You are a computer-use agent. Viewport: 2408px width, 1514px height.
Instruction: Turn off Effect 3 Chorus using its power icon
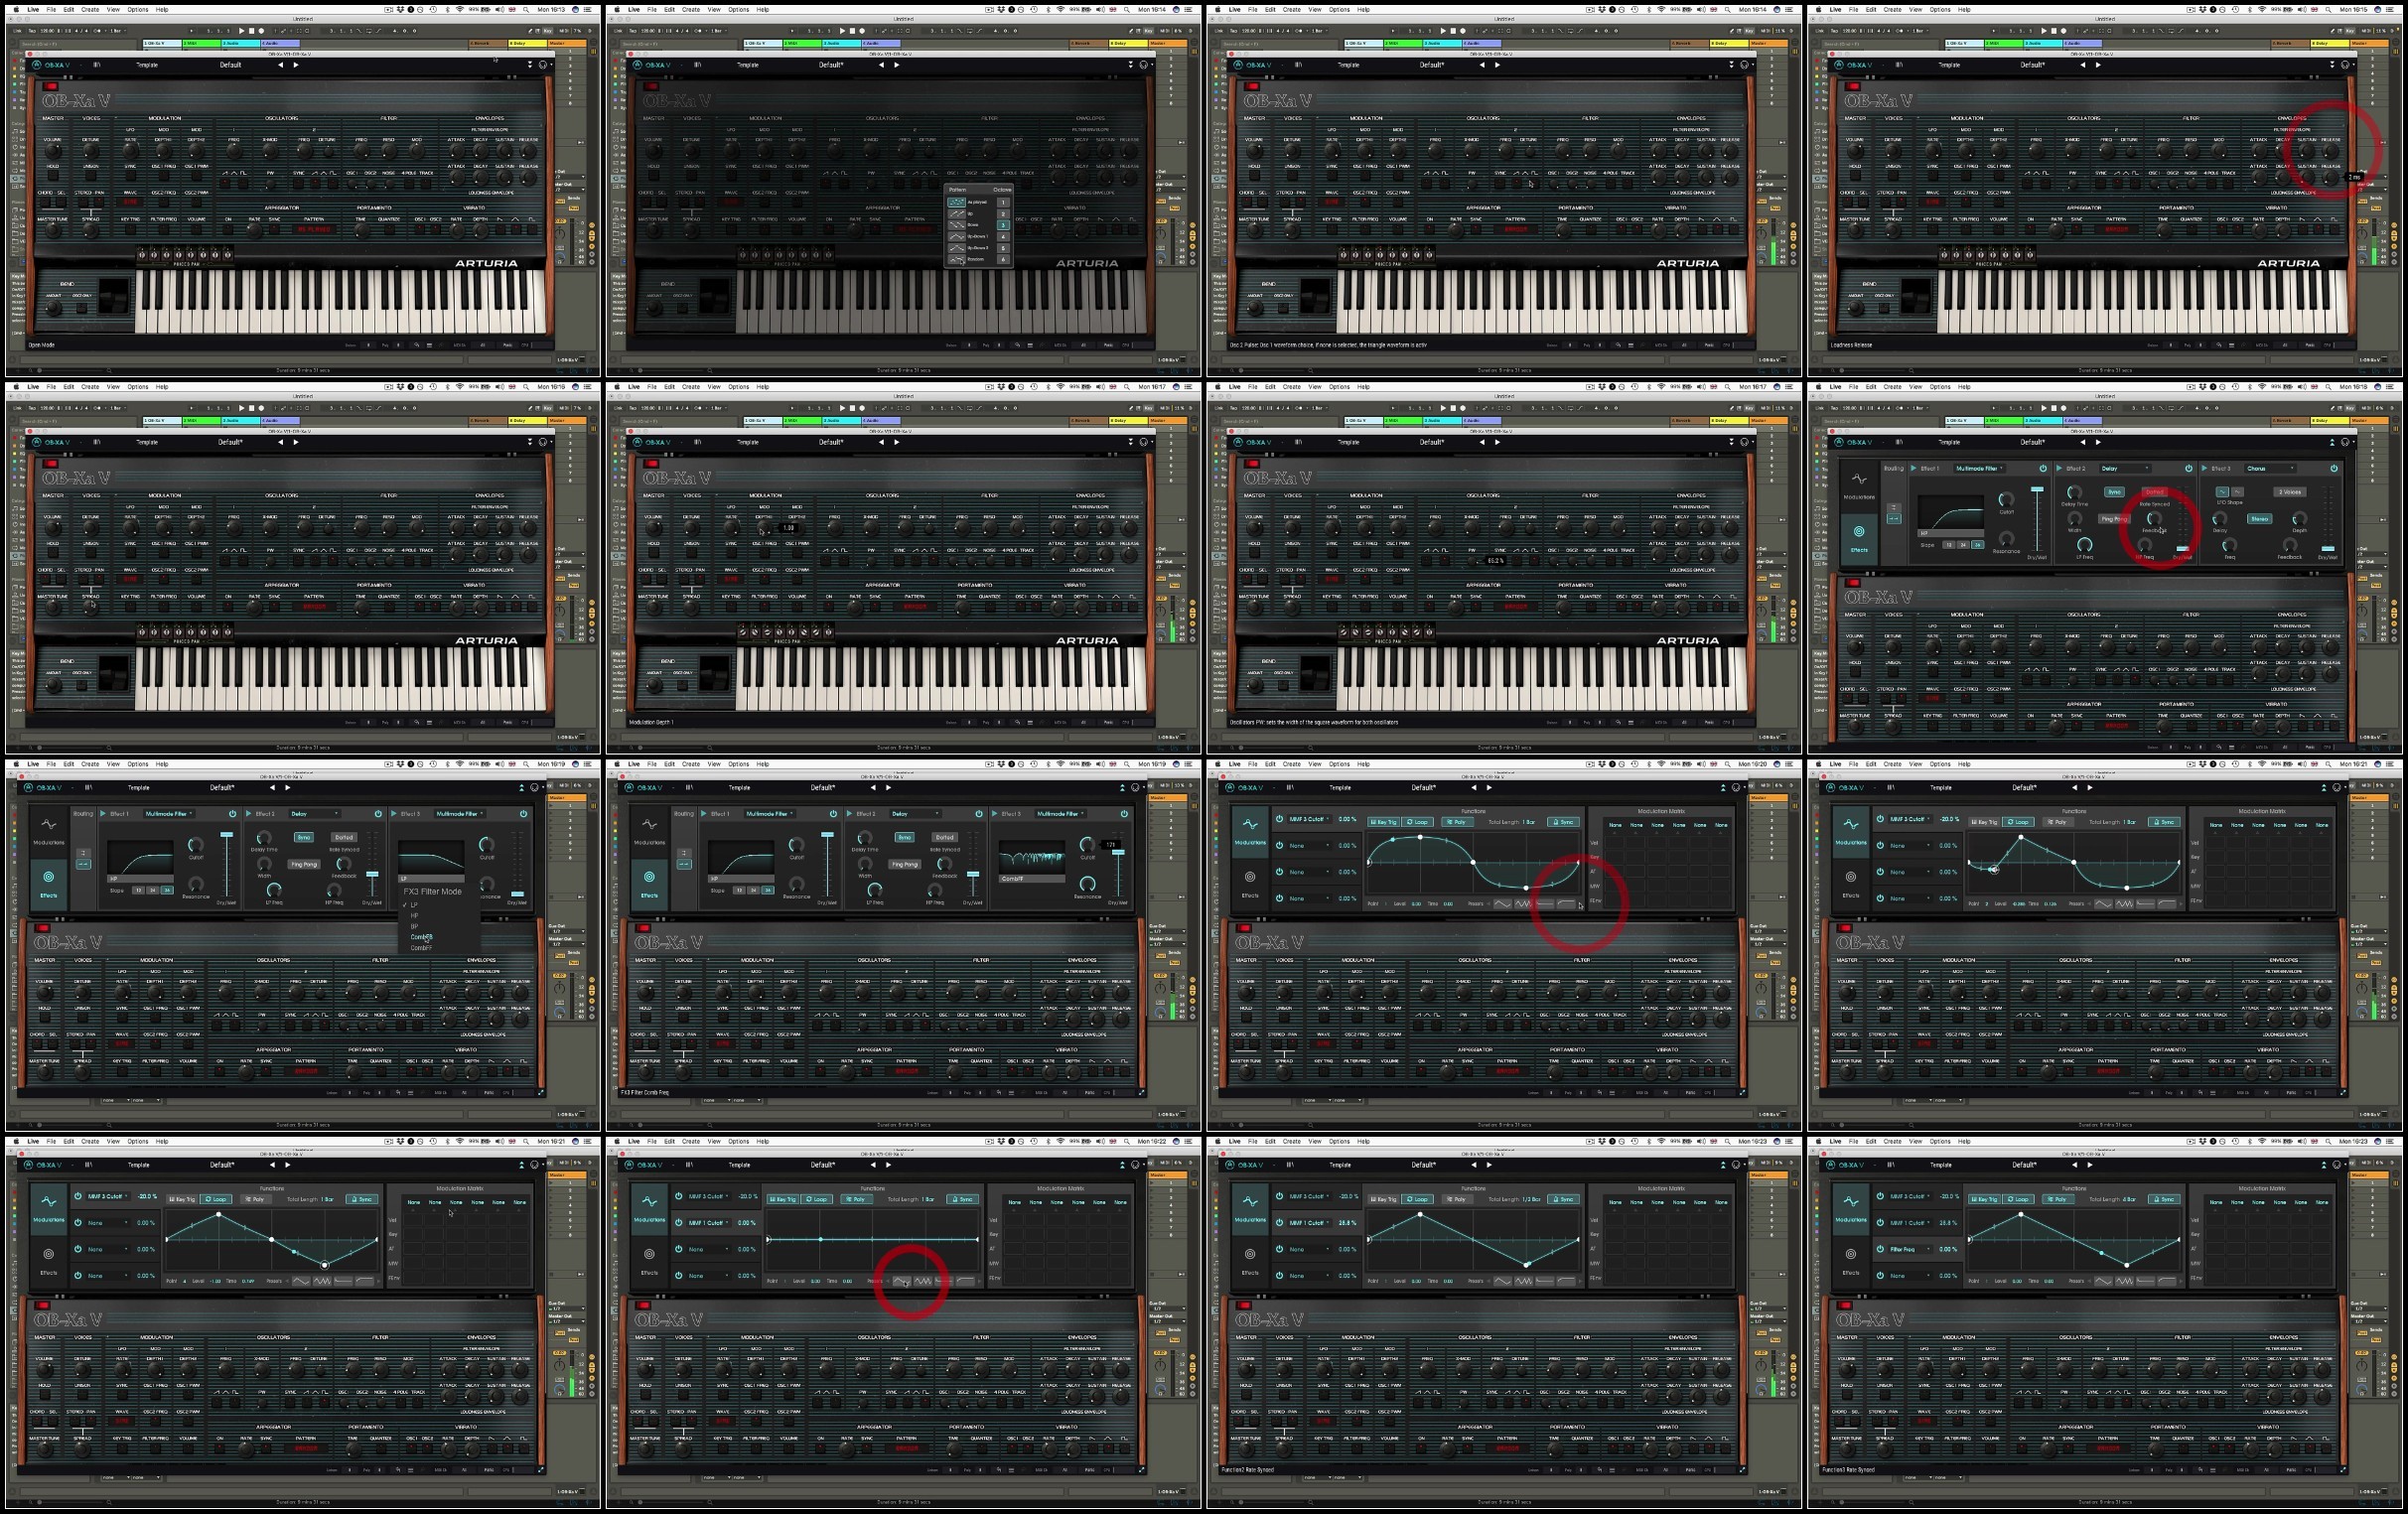2334,469
